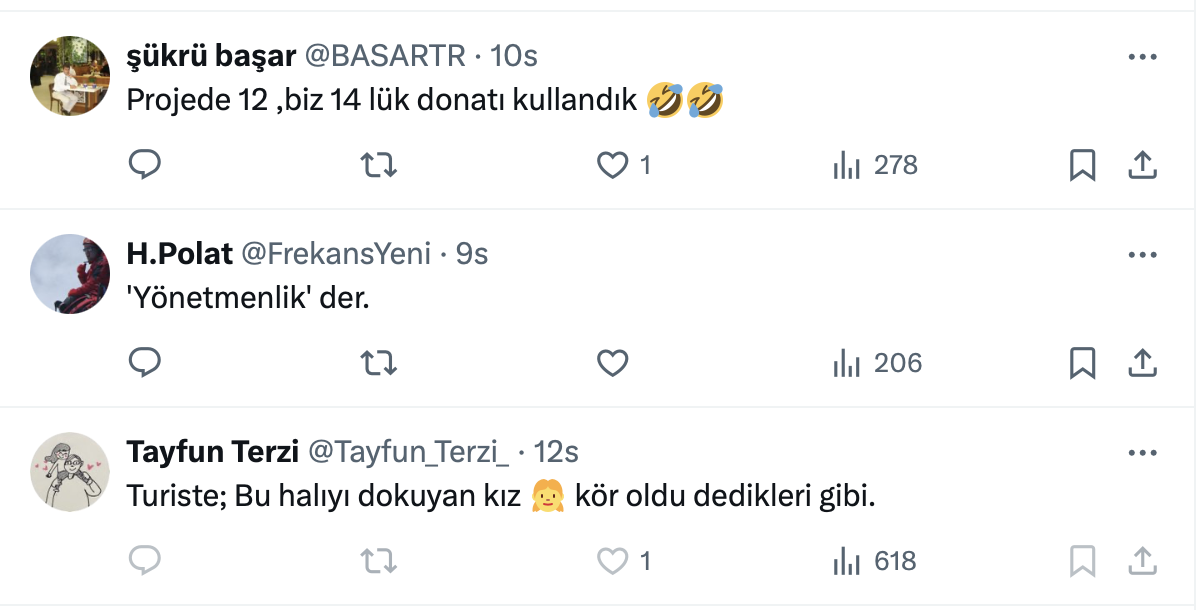The image size is (1196, 610).
Task: Click Tayfun Terzi's profile avatar
Action: click(x=70, y=472)
